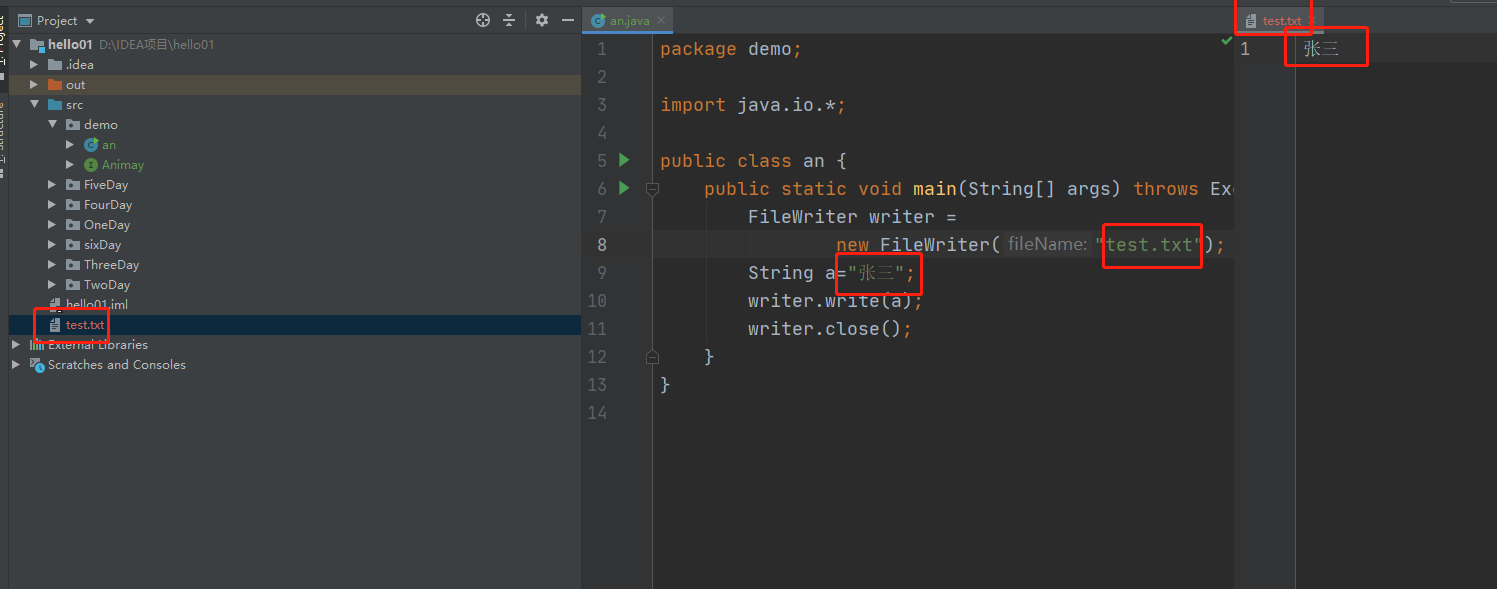
Task: Select the ThreeDay package label
Action: tap(111, 265)
